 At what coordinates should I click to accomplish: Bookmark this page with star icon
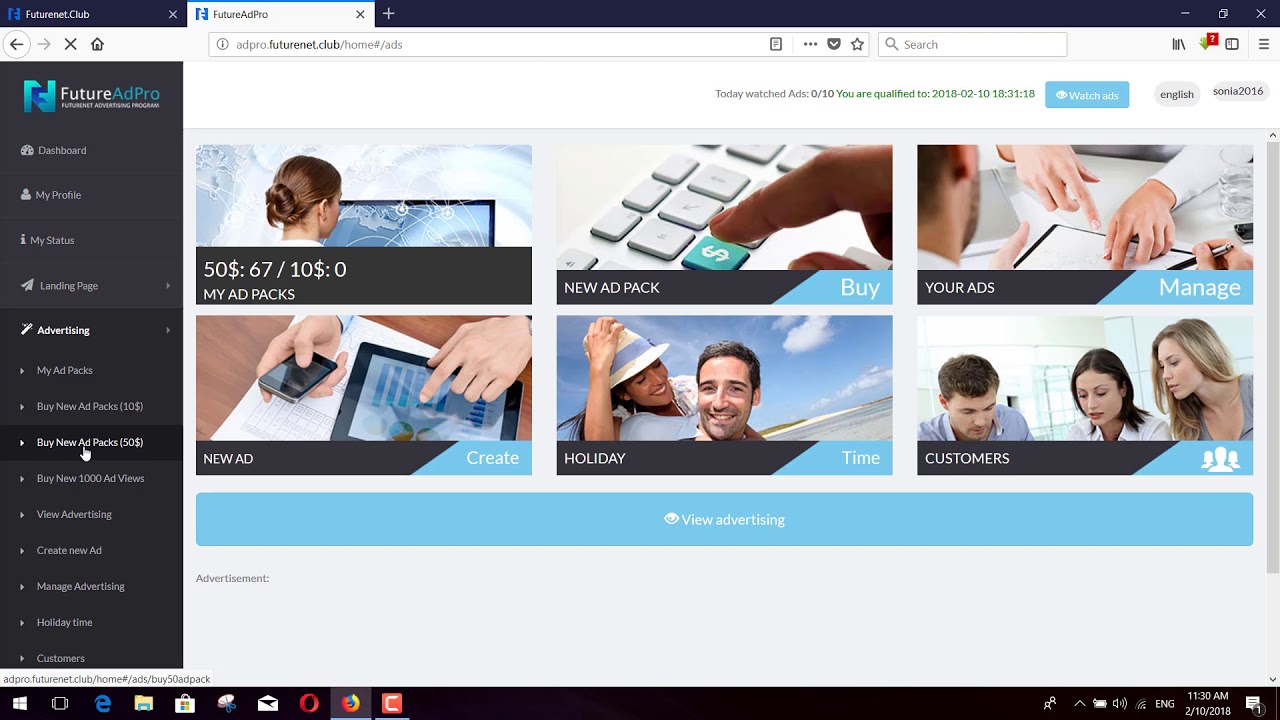(857, 44)
